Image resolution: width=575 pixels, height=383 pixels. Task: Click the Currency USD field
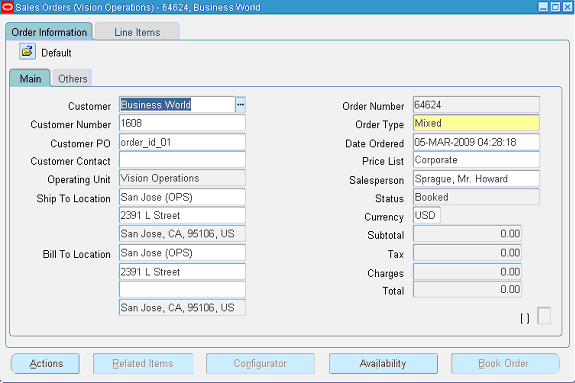click(427, 215)
